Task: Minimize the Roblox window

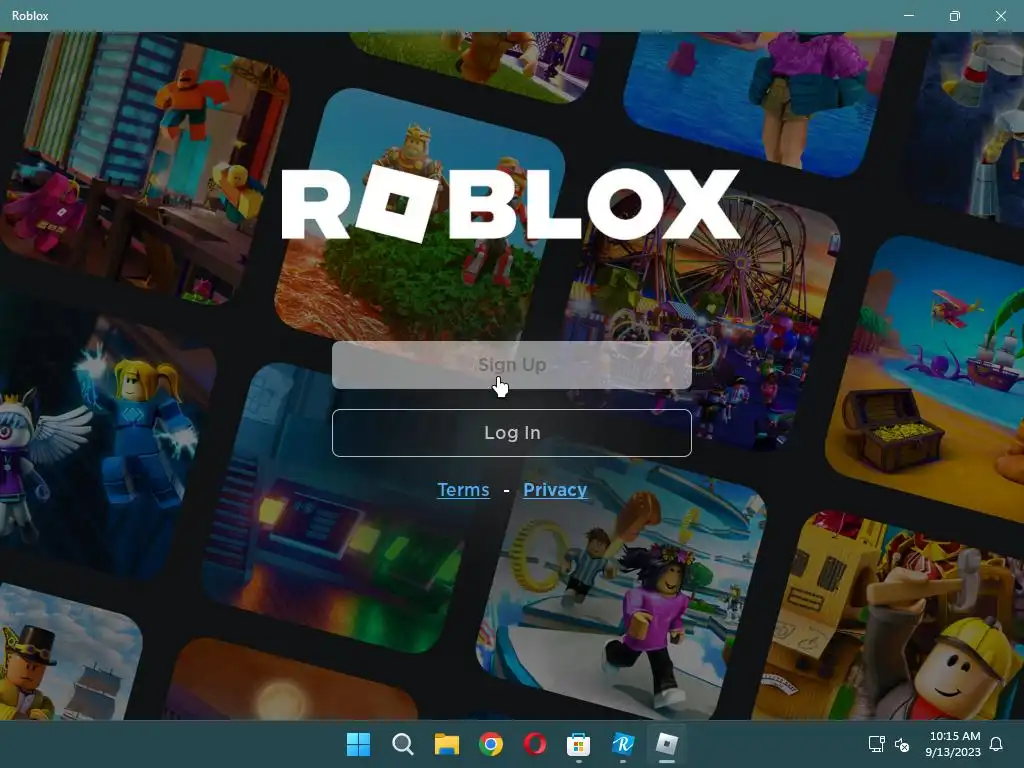Action: click(x=908, y=16)
